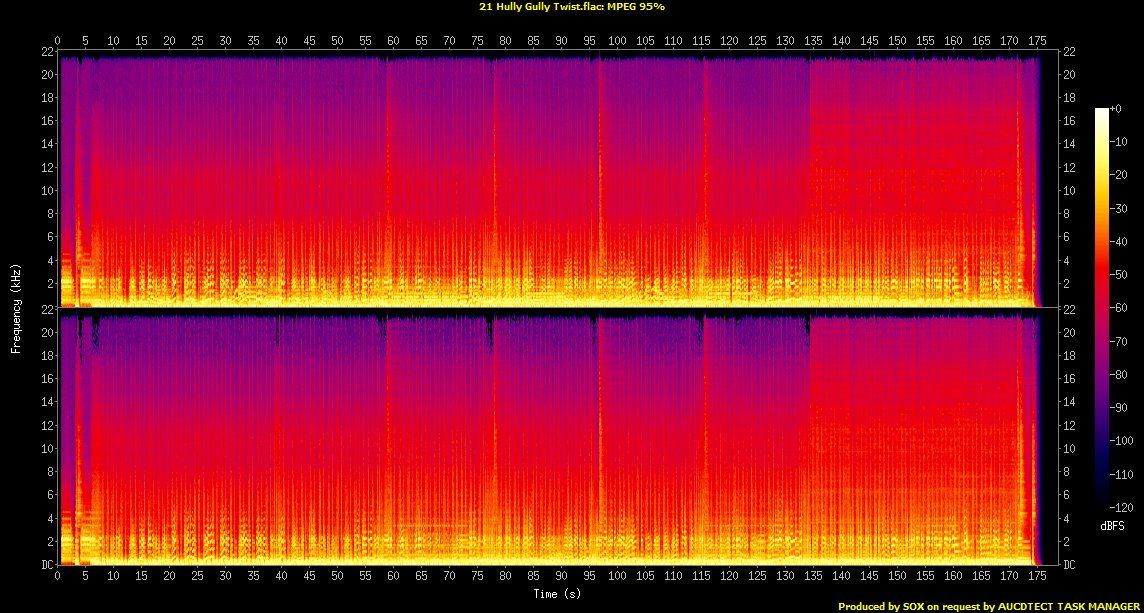The width and height of the screenshot is (1144, 613).
Task: Click the 100 tick on the top time axis
Action: (x=617, y=42)
